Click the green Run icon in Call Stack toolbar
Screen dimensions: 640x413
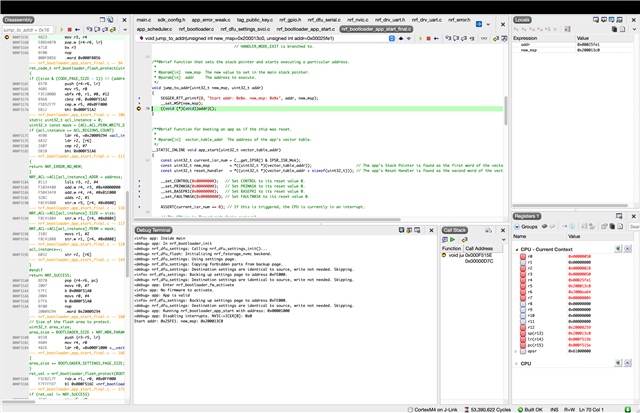[x=452, y=240]
